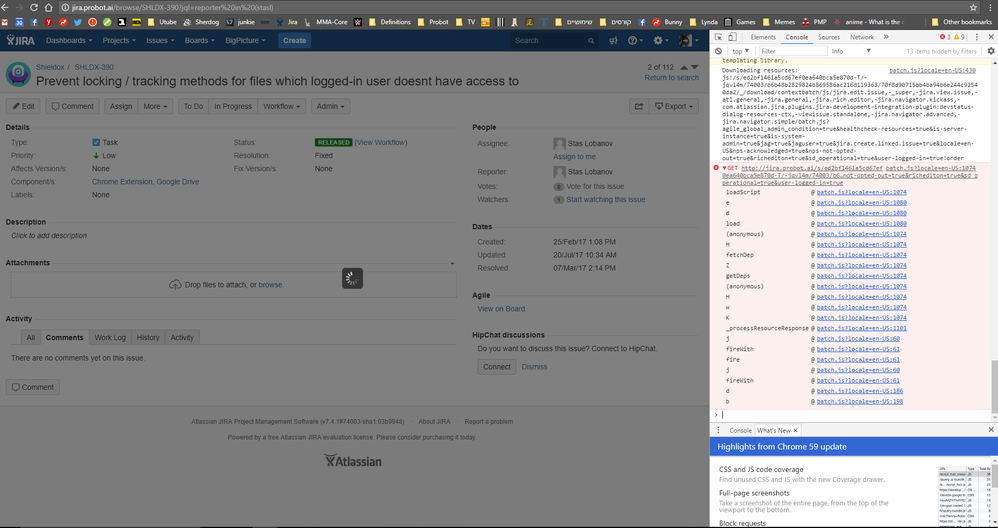Screen dimensions: 998x528
Task: Open the Projects dropdown menu
Action: 119,40
